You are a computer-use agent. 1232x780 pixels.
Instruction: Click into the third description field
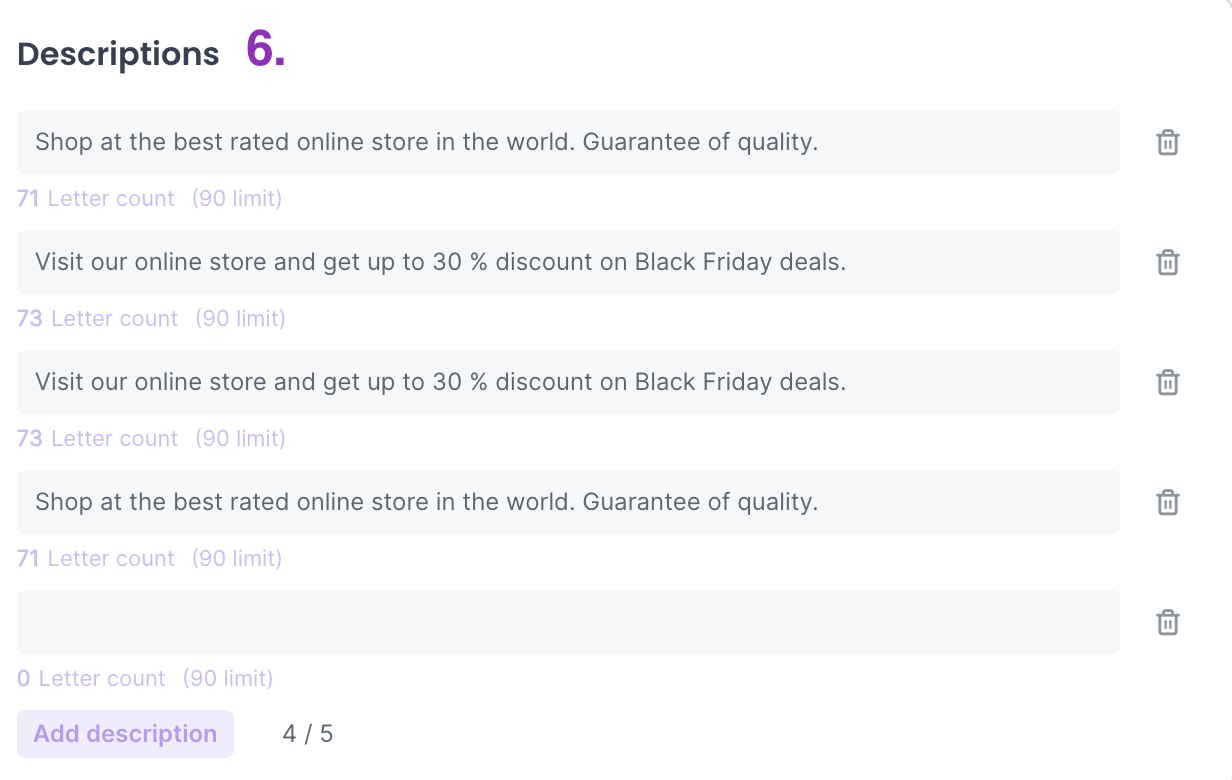(x=568, y=382)
